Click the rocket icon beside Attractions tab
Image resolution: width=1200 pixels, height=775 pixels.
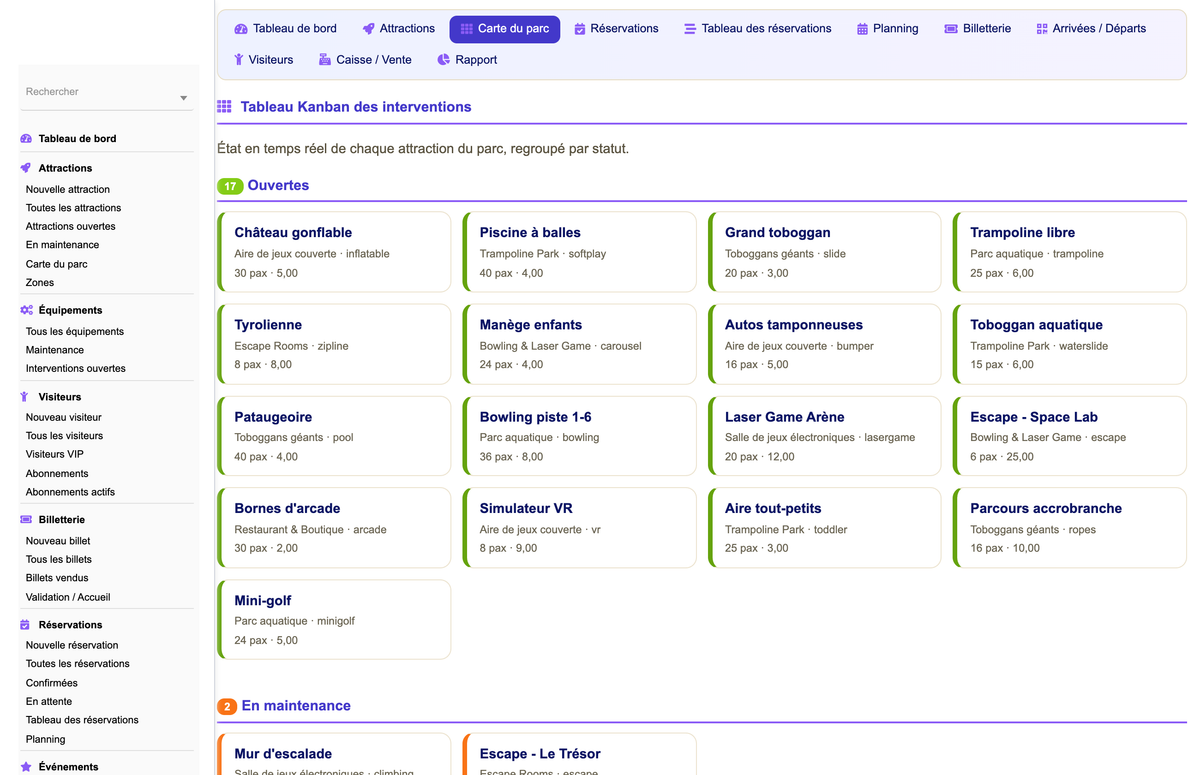(368, 29)
